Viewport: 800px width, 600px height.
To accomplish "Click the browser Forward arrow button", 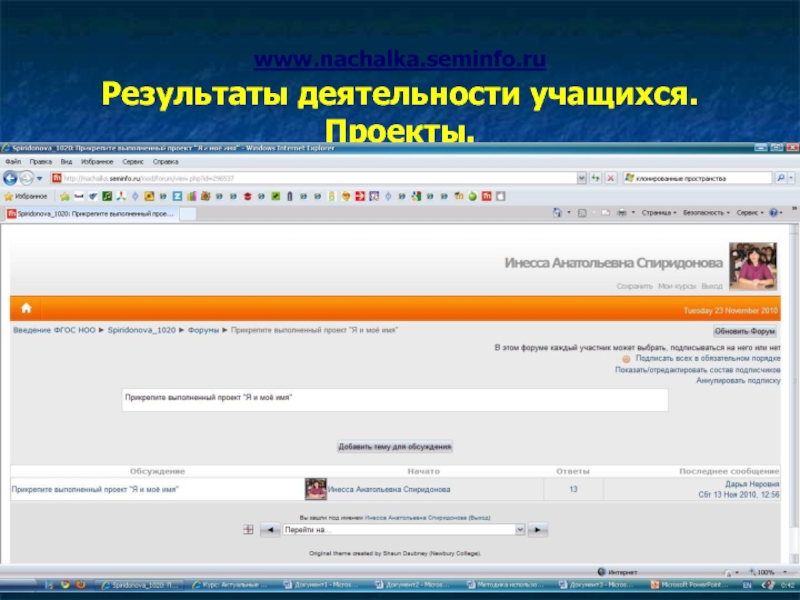I will pyautogui.click(x=27, y=178).
